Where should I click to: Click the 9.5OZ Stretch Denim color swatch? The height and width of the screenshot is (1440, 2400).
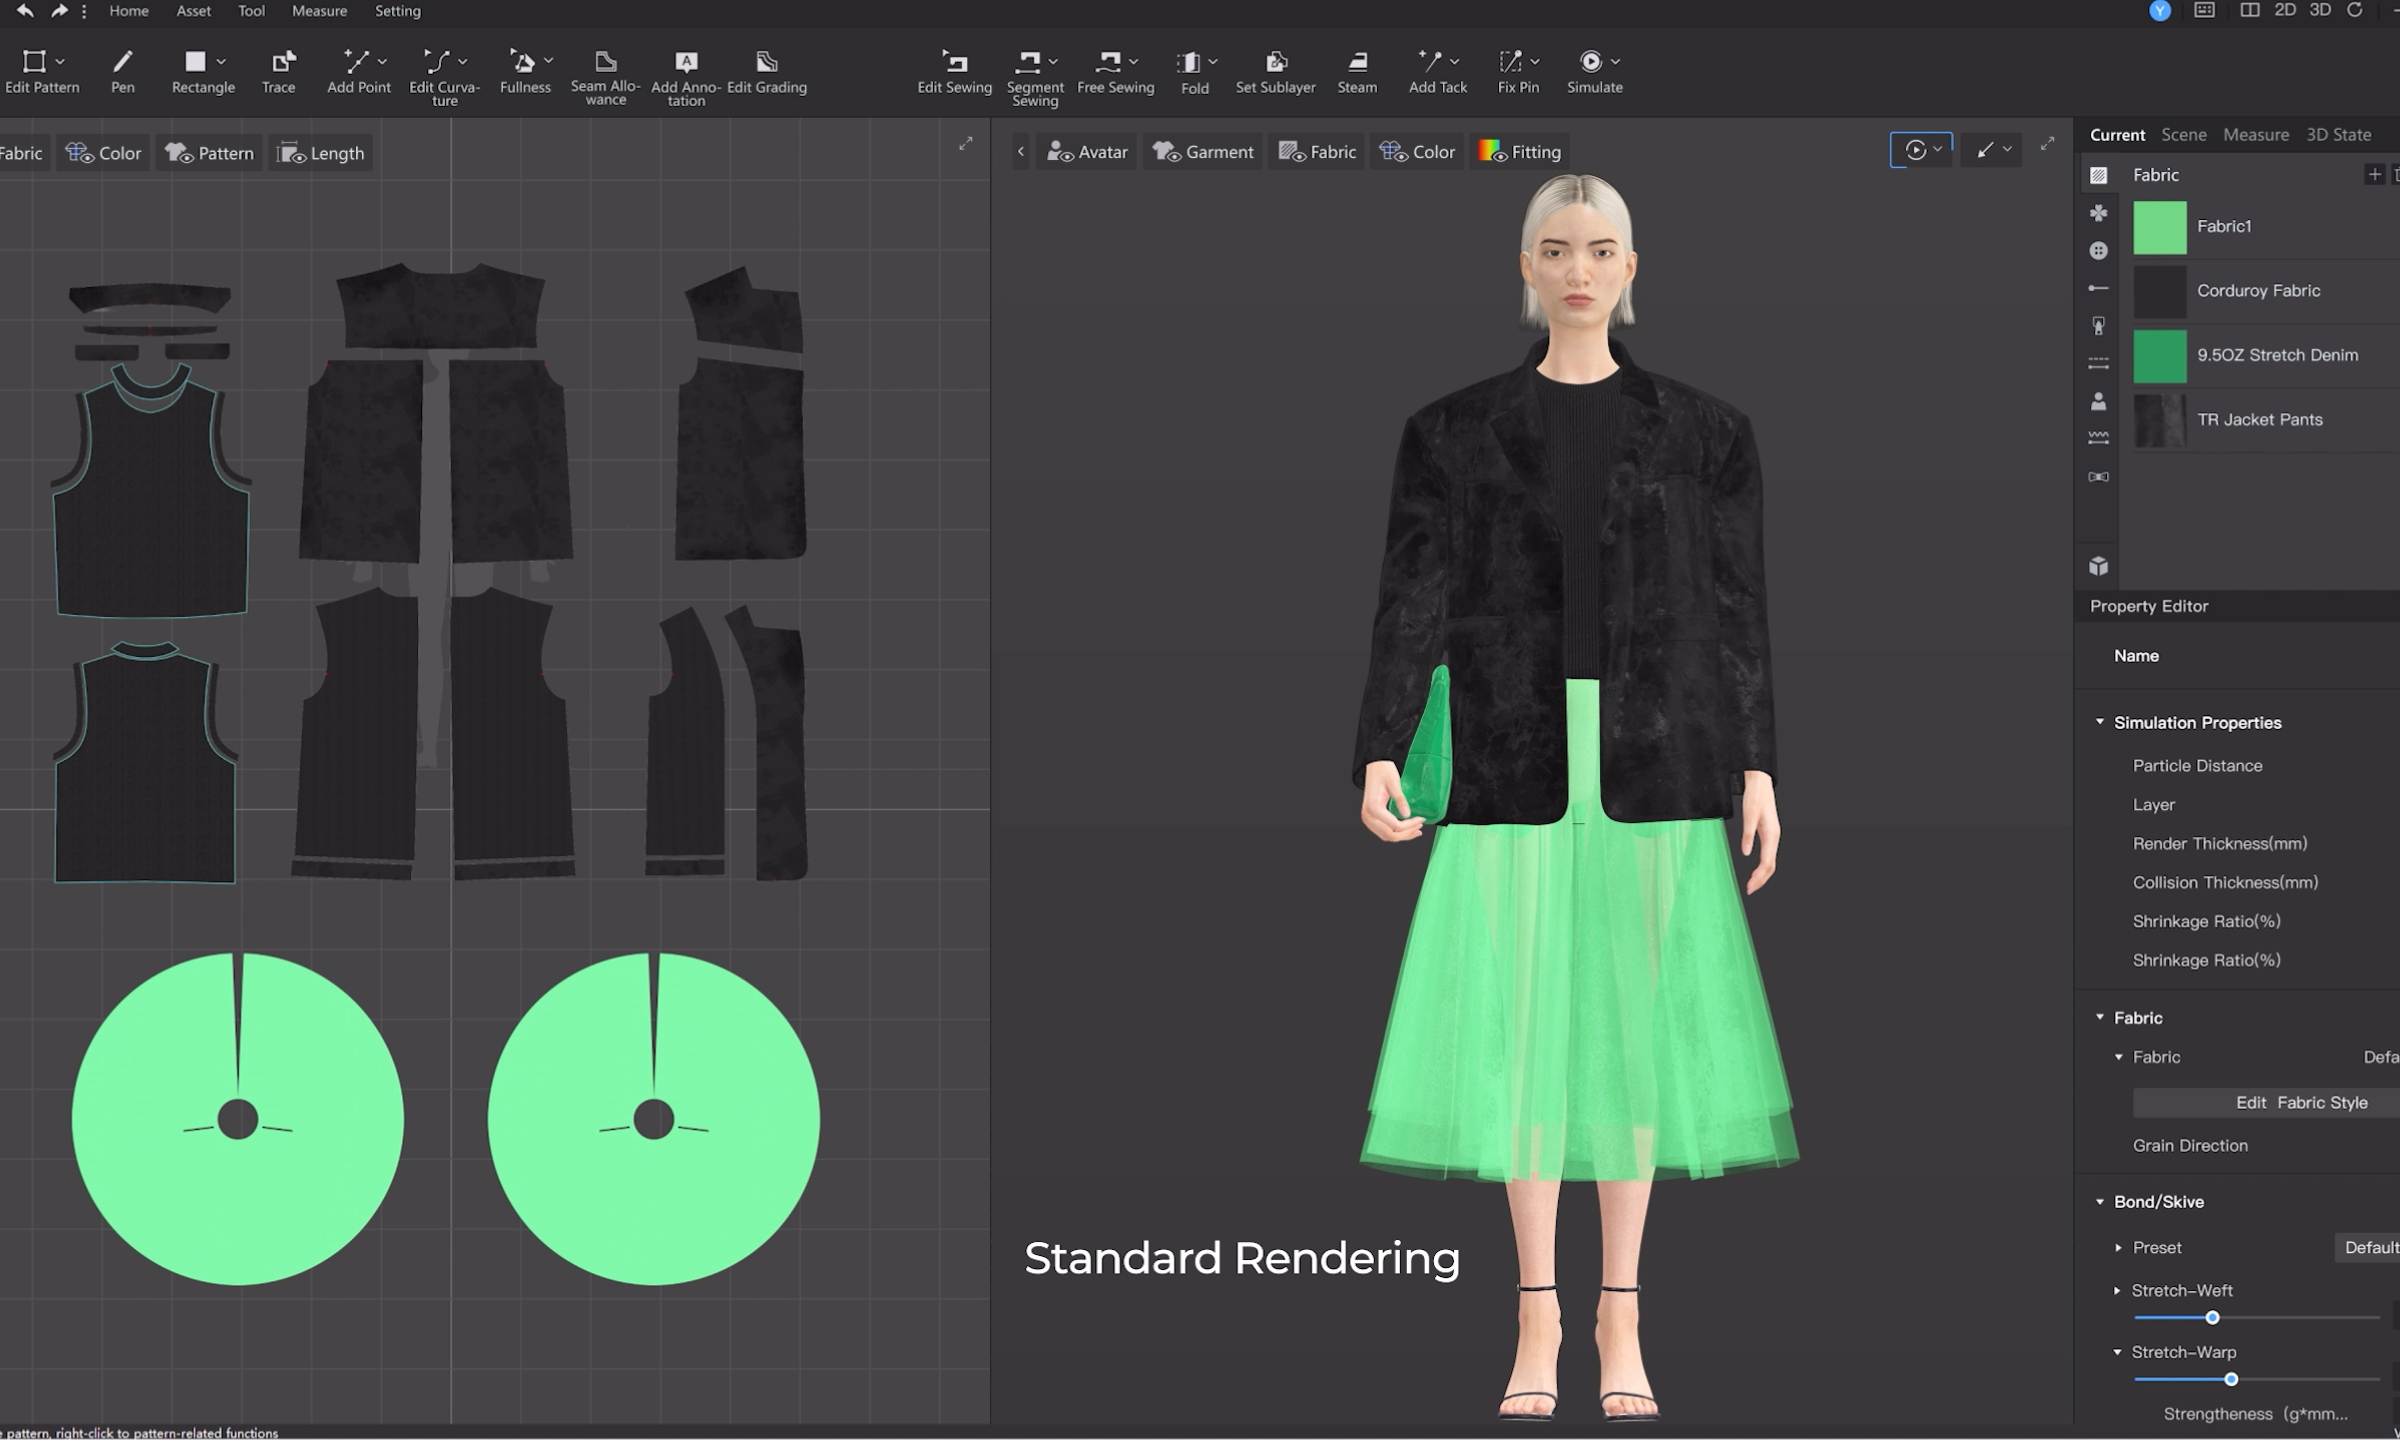click(2159, 356)
